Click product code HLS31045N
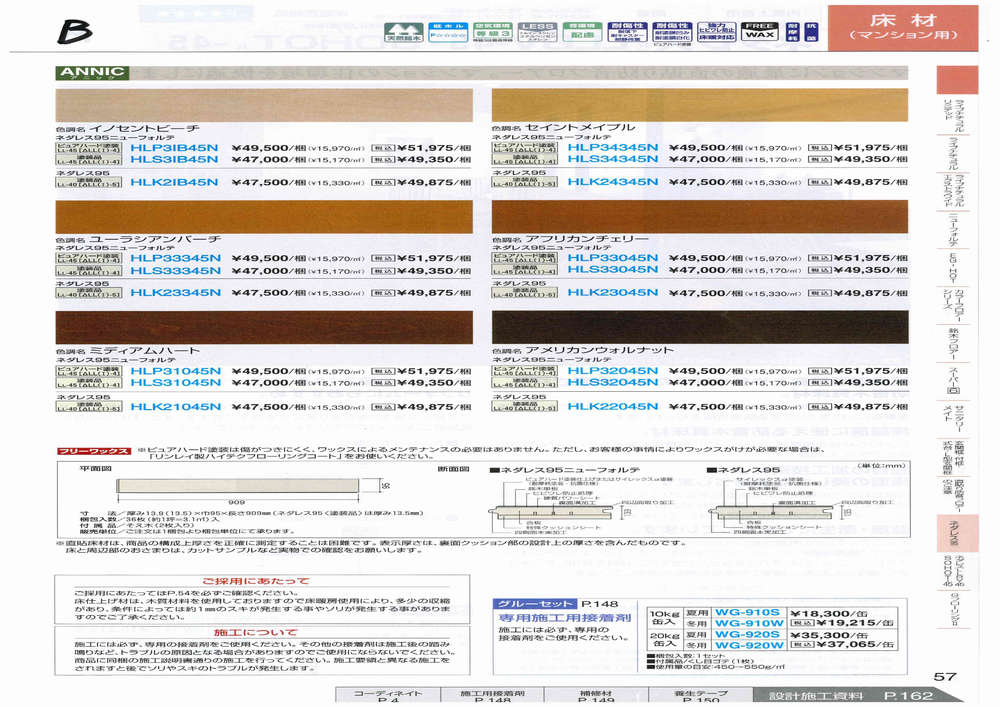 [x=175, y=383]
